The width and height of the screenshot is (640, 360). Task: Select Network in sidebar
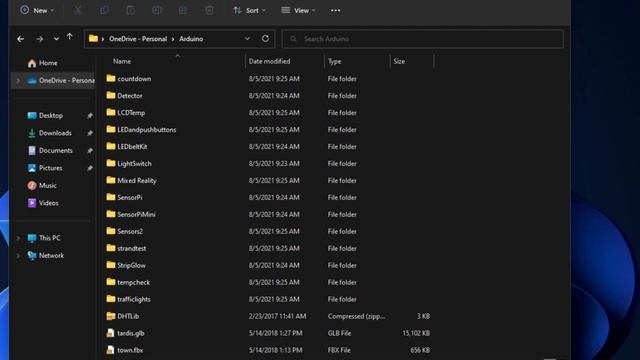pos(45,256)
